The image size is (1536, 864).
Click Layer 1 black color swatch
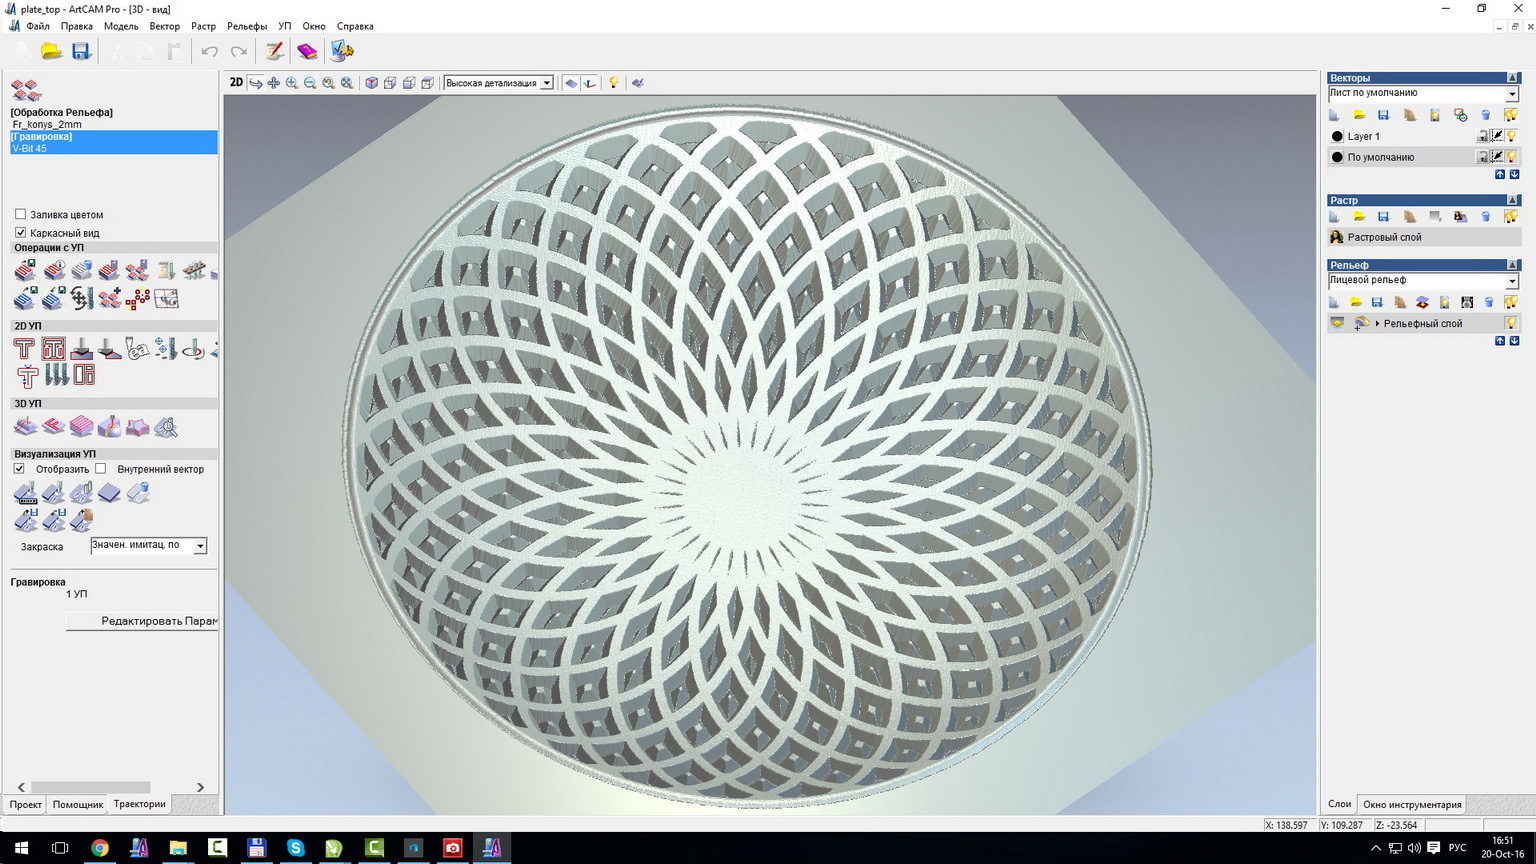click(1337, 136)
